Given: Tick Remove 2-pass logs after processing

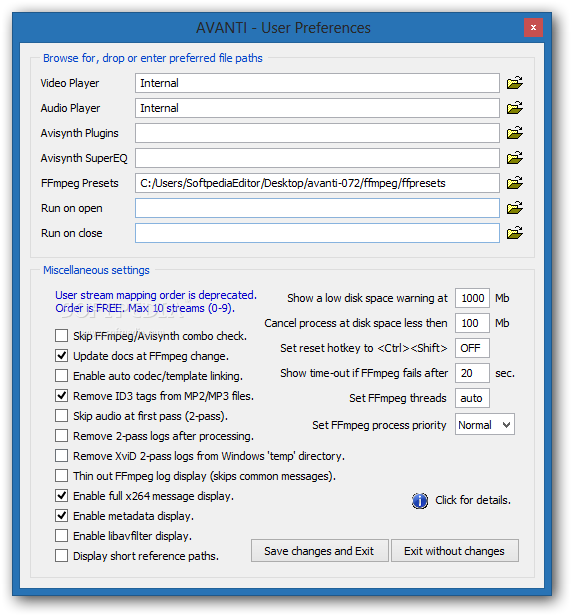Looking at the screenshot, I should [61, 436].
